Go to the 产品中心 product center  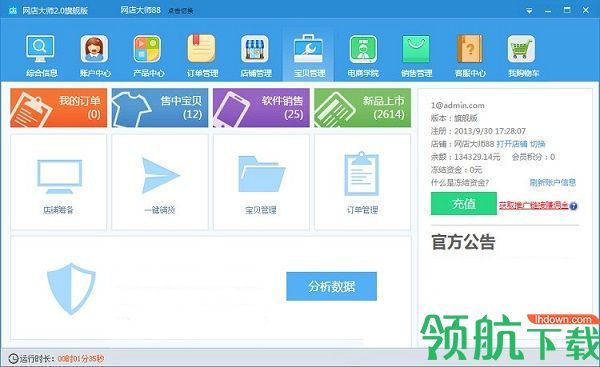click(x=148, y=55)
